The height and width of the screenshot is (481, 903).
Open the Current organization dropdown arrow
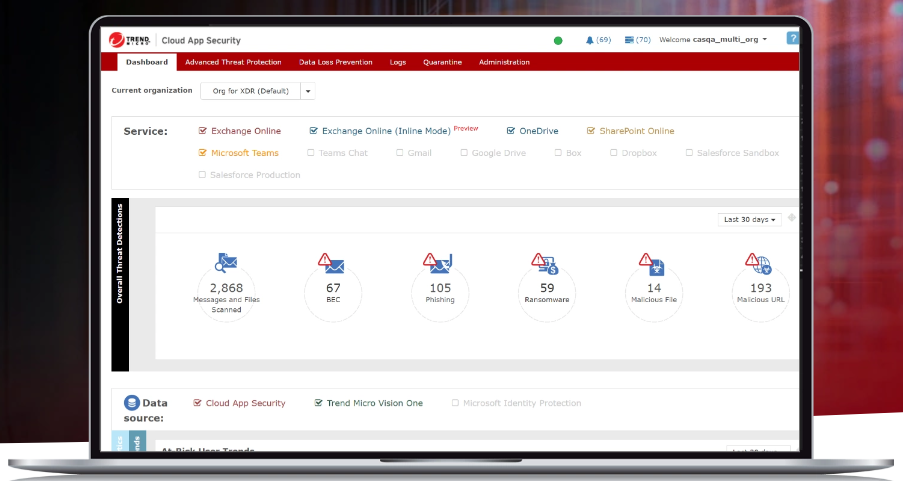pos(308,91)
